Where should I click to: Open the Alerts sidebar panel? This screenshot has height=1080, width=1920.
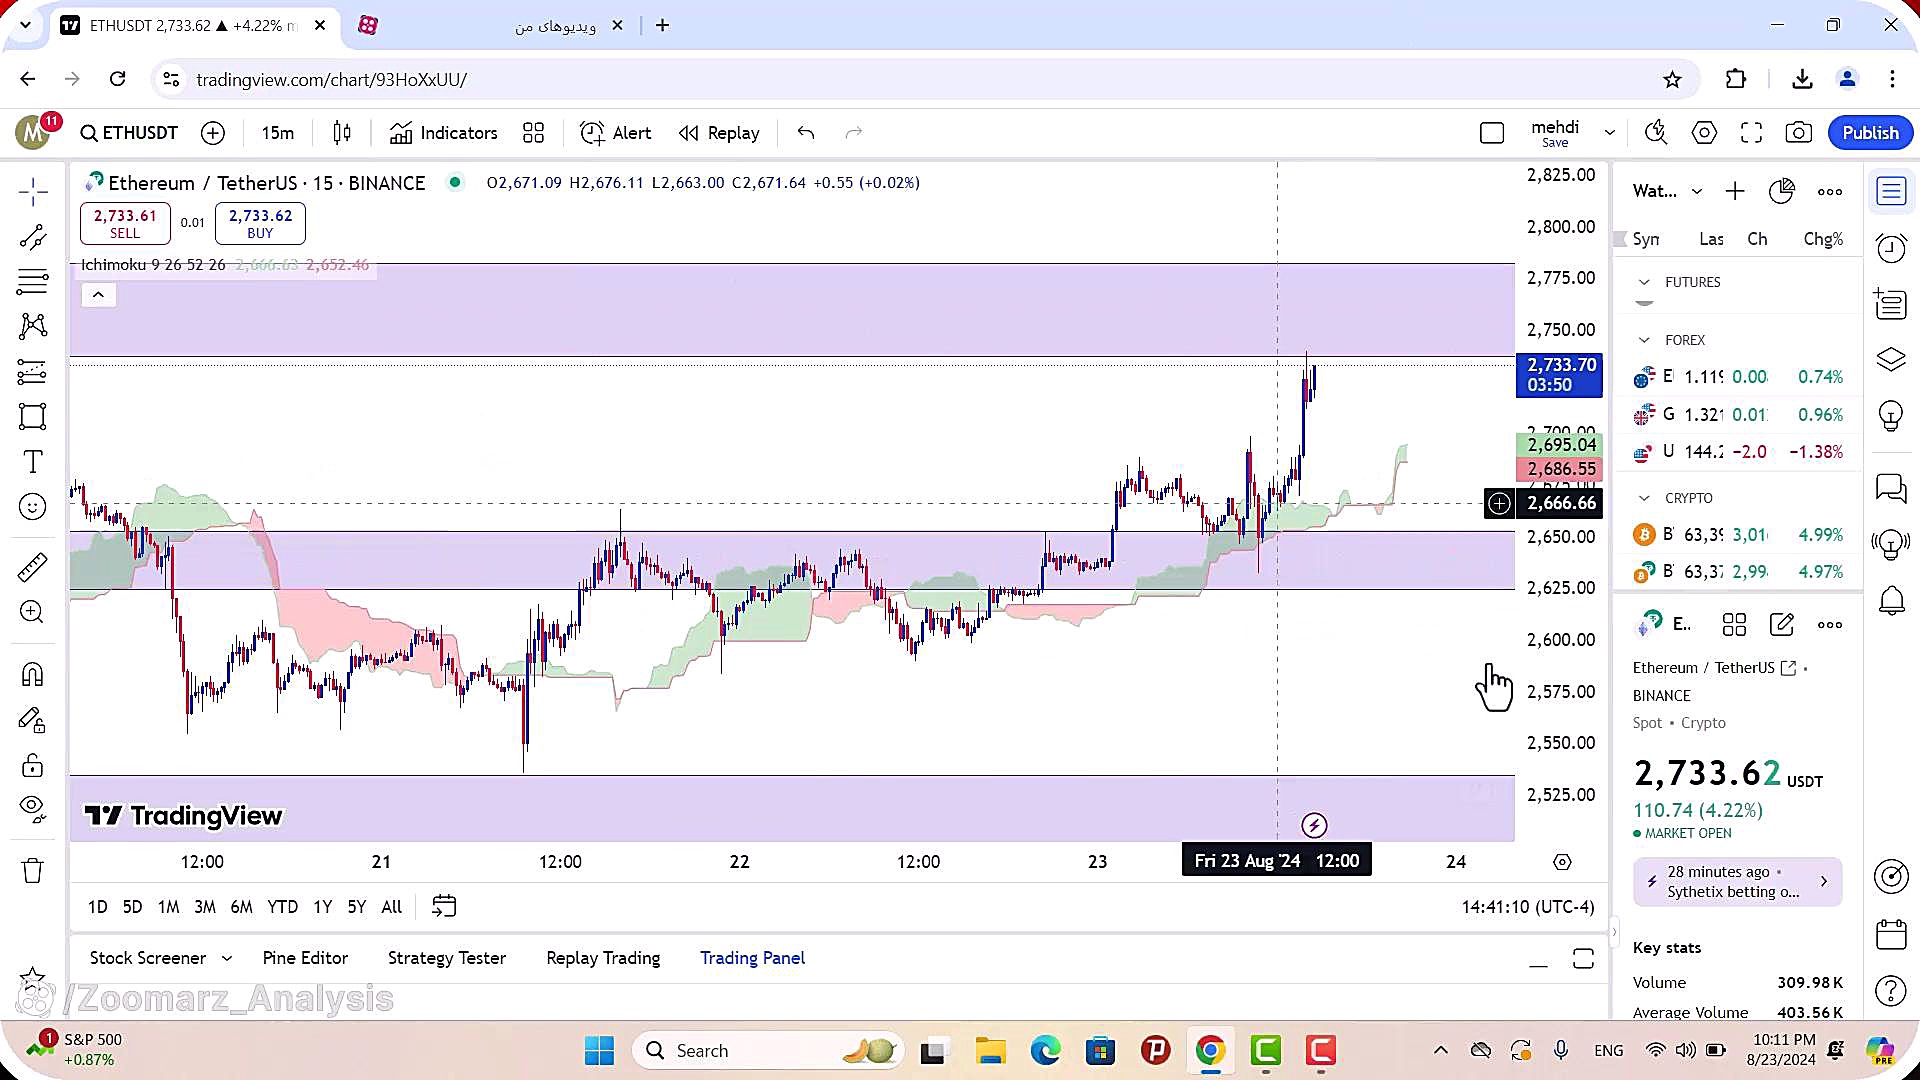click(x=1891, y=248)
